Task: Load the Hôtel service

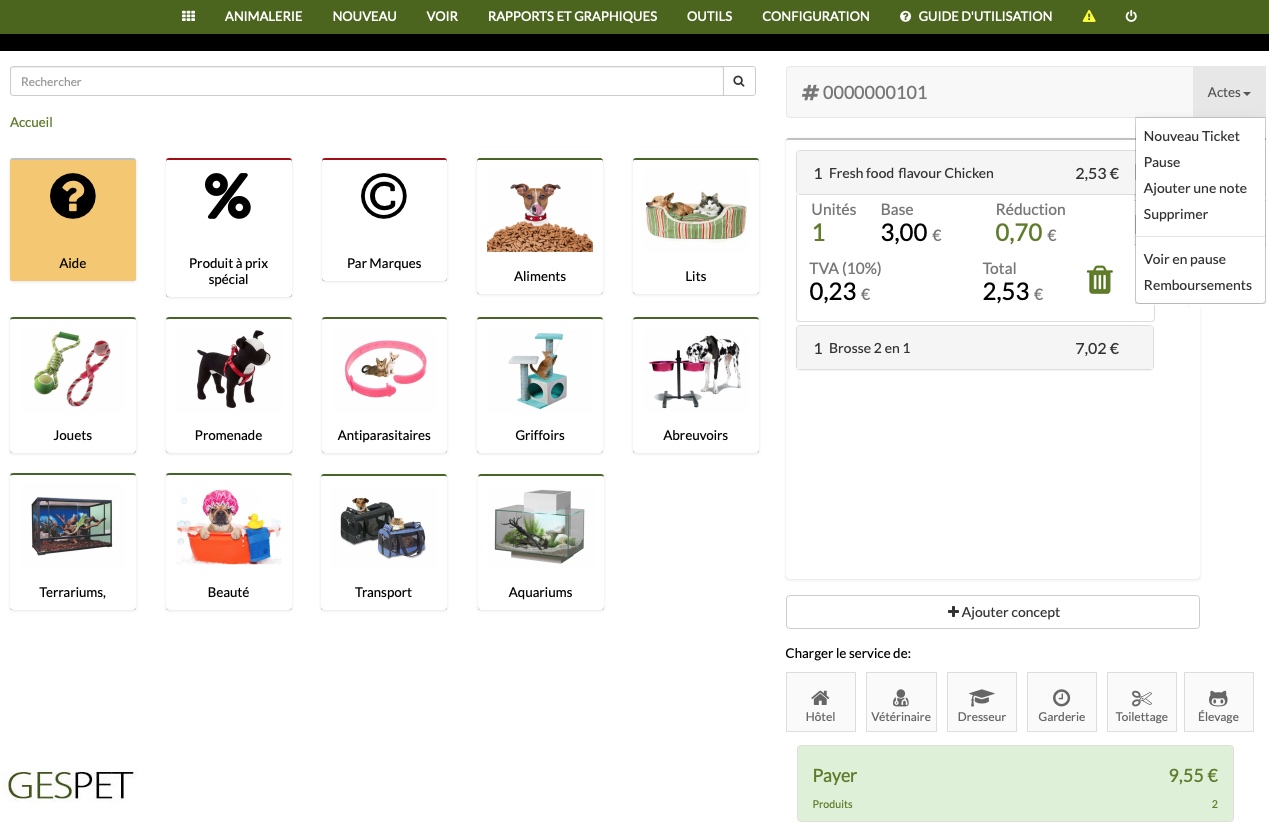Action: click(820, 702)
